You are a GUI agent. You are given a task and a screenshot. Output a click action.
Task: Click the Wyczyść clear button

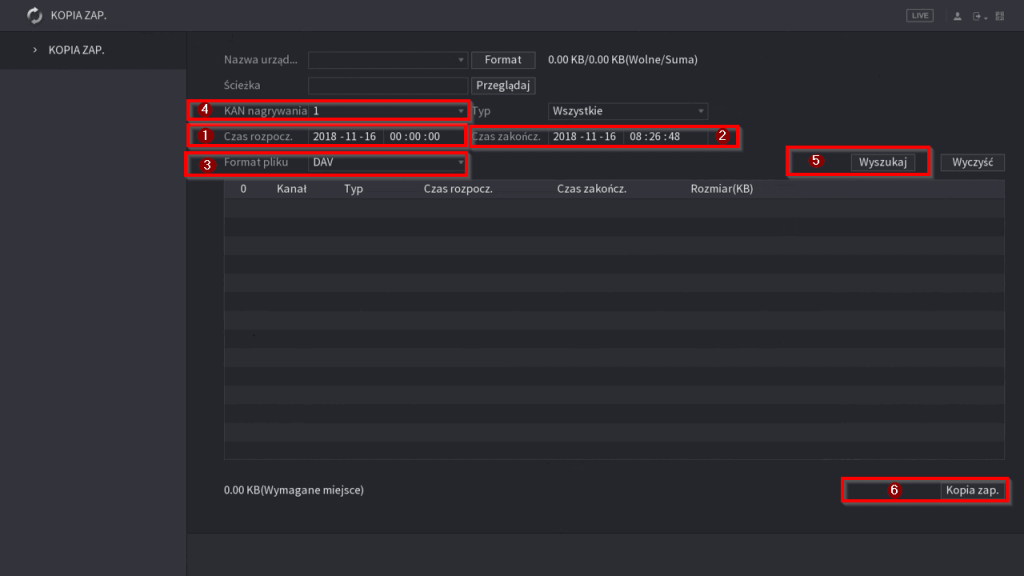971,162
